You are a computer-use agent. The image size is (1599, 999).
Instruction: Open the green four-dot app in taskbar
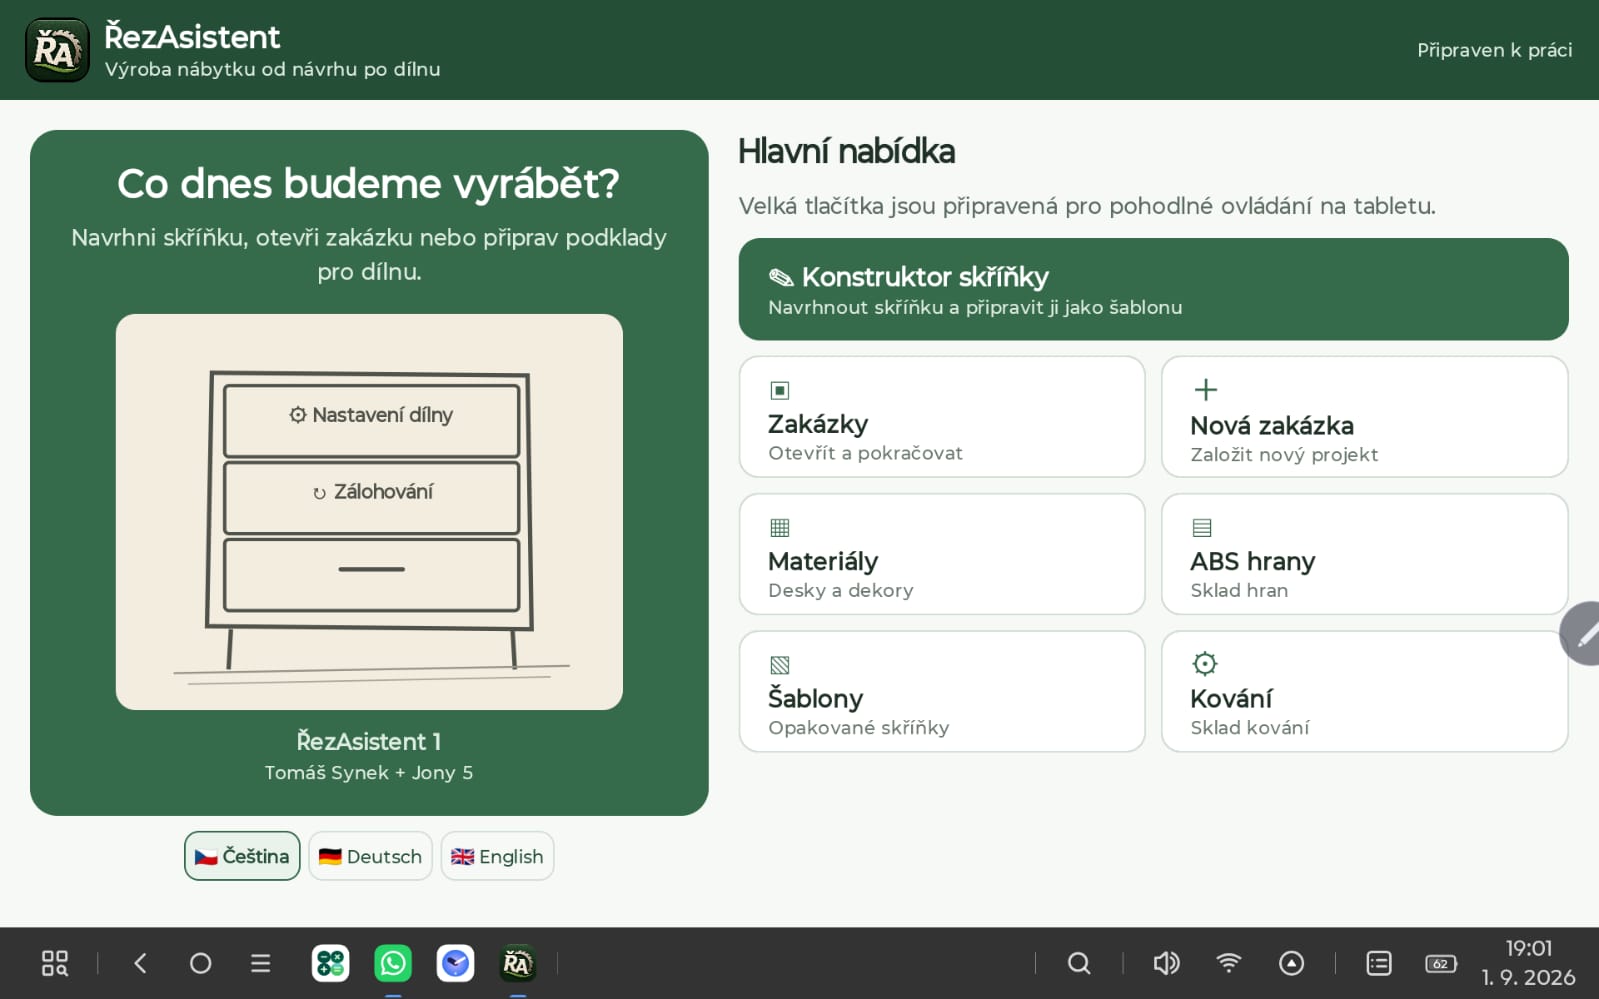[x=330, y=963]
